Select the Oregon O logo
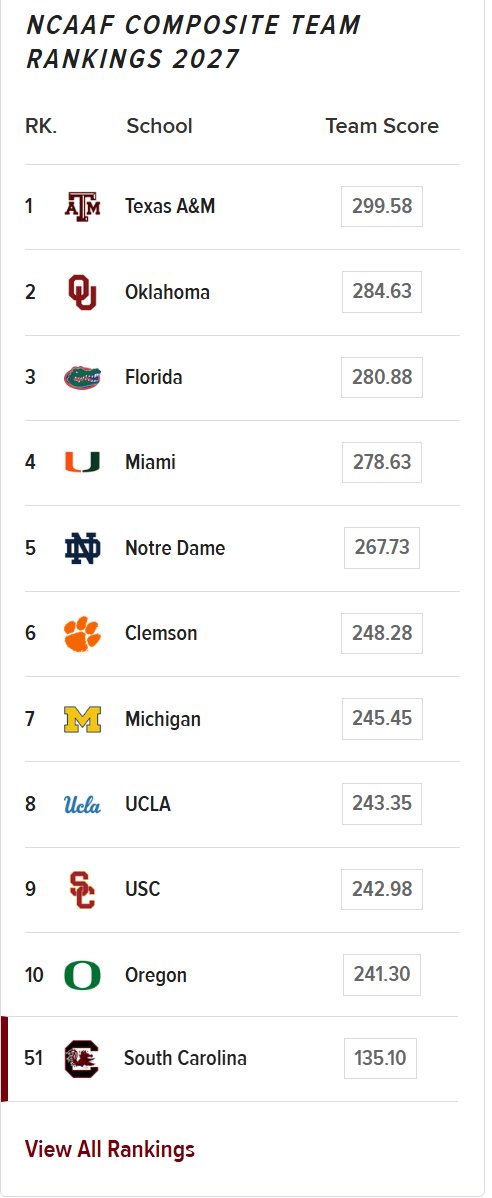This screenshot has height=1198, width=492. (83, 975)
